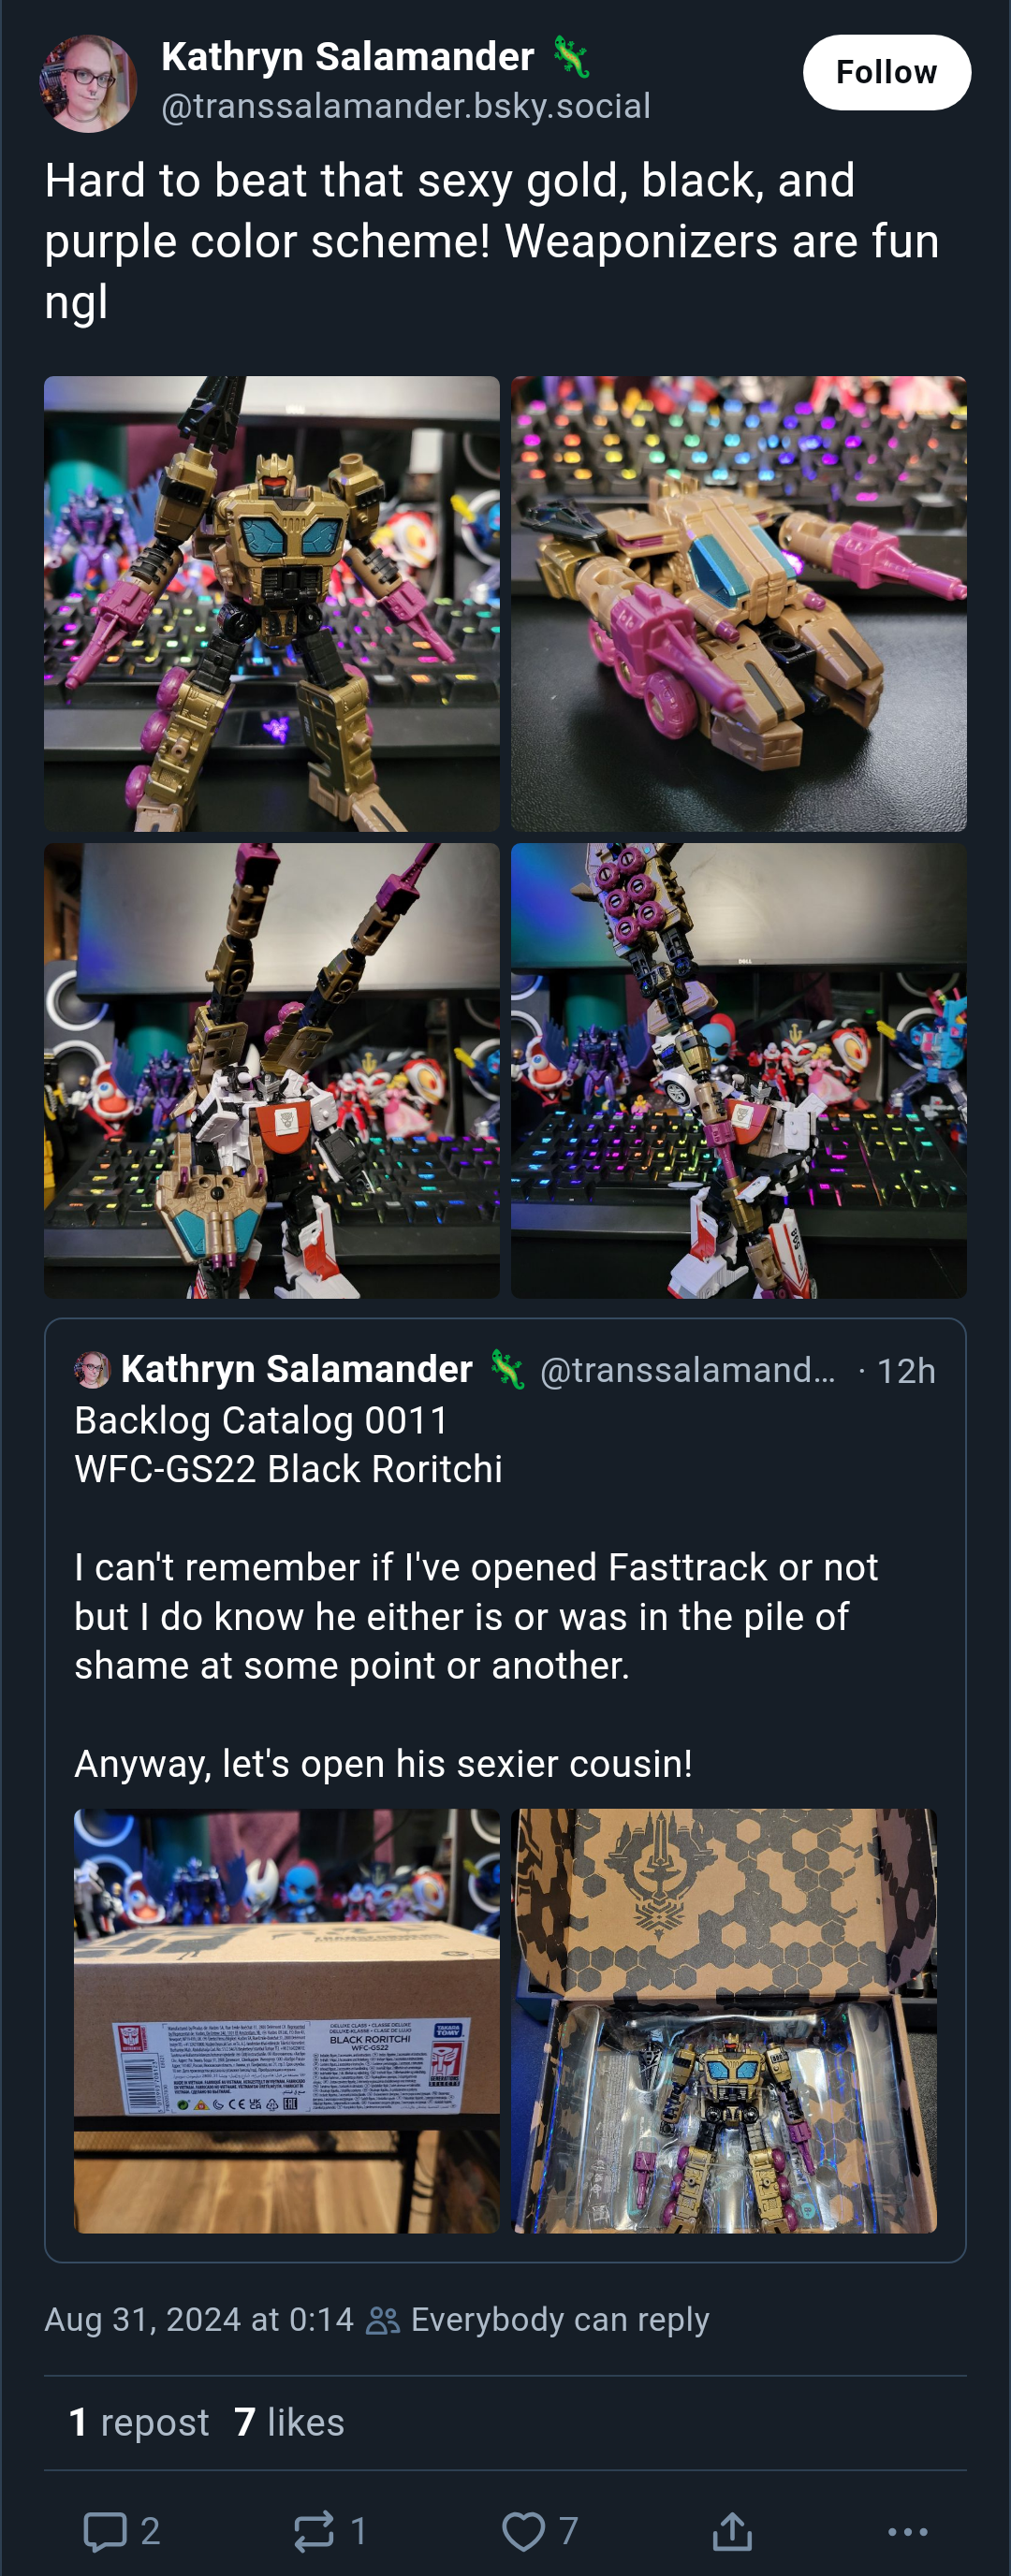1011x2576 pixels.
Task: Repost this post using the arrows icon
Action: coord(313,2530)
